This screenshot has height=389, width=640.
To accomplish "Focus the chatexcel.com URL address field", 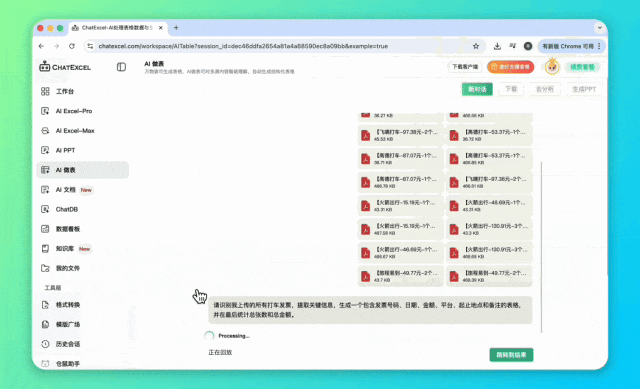I will click(243, 46).
